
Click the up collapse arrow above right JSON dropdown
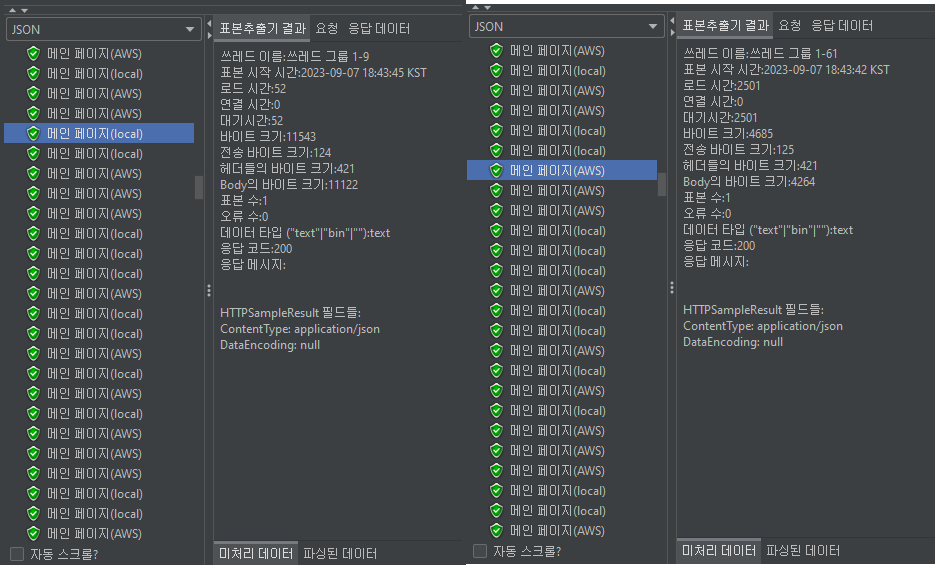tap(476, 7)
